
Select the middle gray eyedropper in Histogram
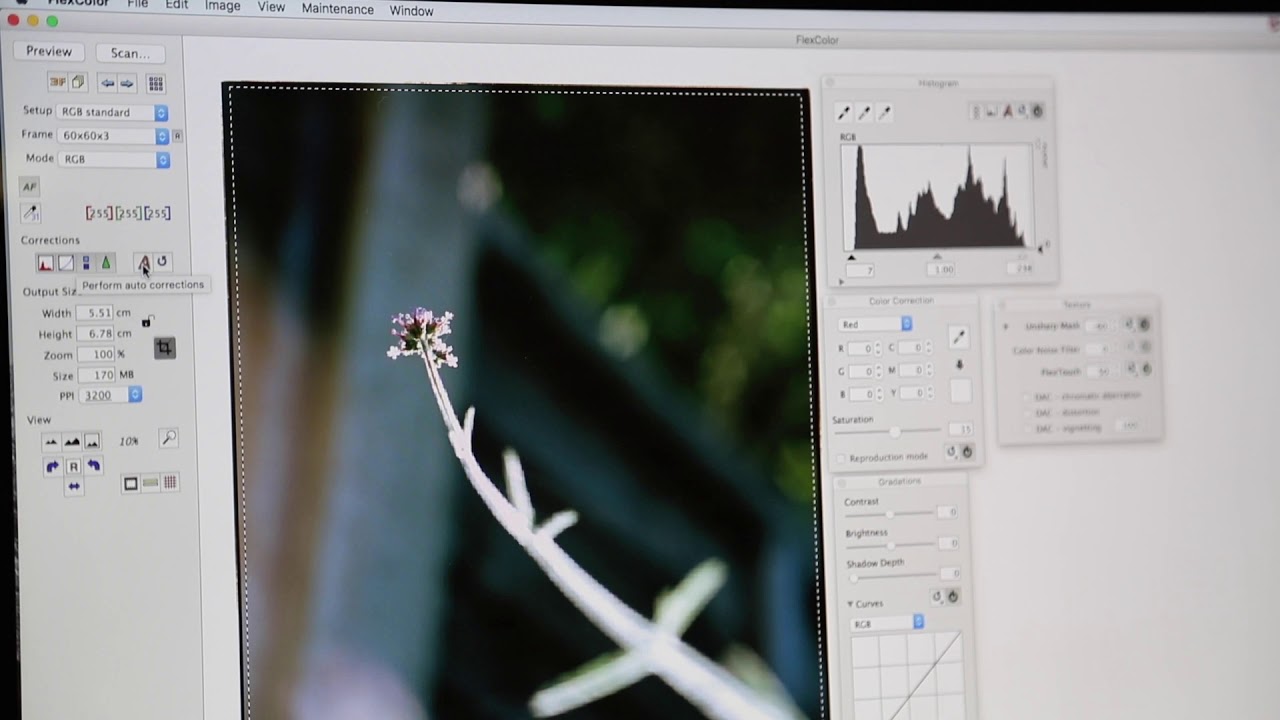(x=864, y=113)
